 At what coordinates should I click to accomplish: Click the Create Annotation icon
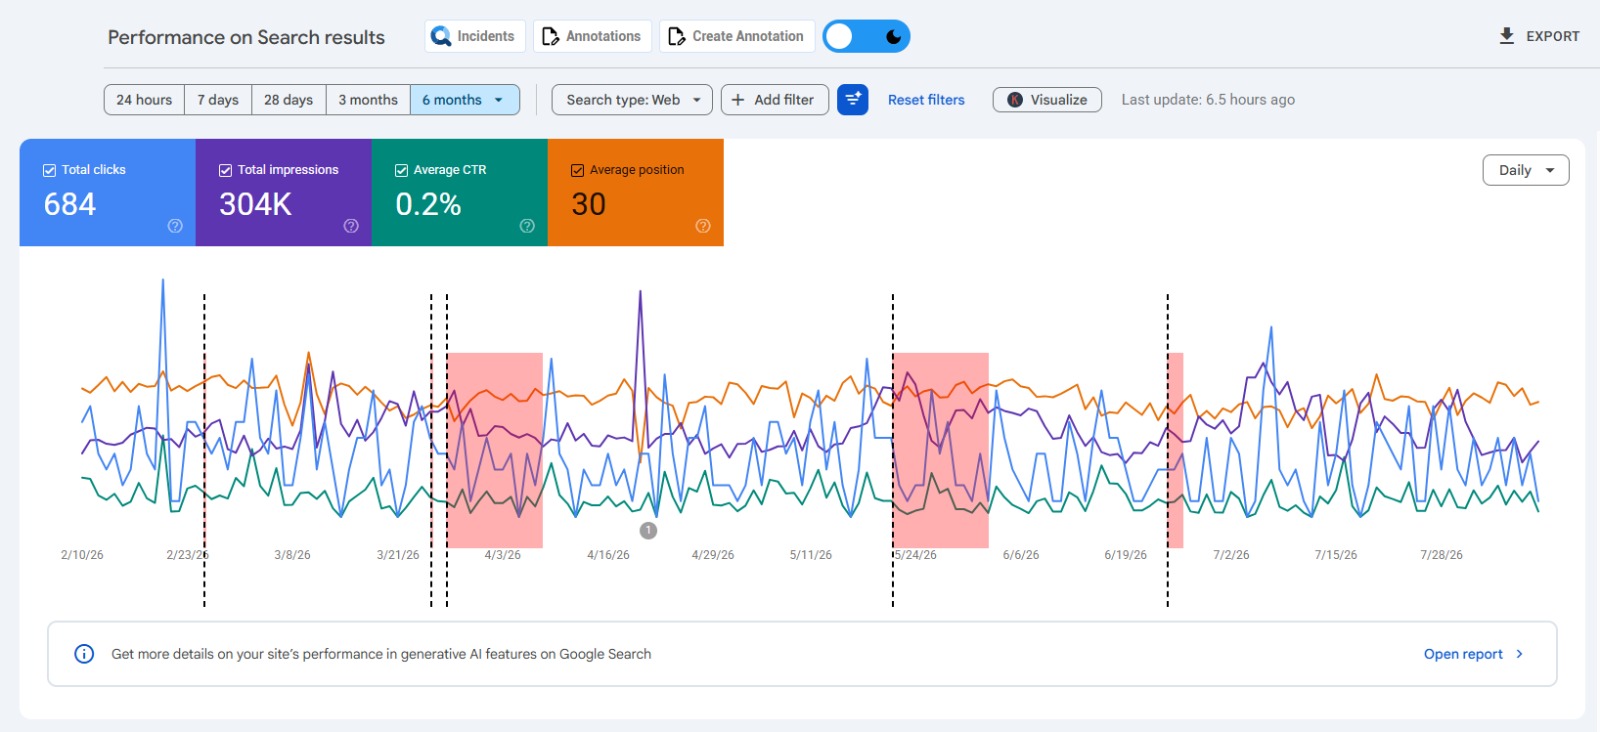tap(676, 36)
